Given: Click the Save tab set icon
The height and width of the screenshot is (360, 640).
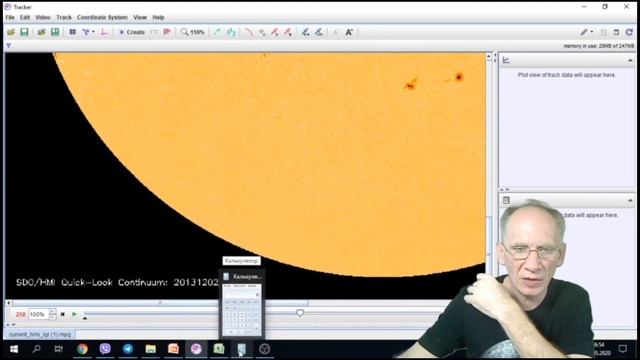Looking at the screenshot, I should 55,32.
